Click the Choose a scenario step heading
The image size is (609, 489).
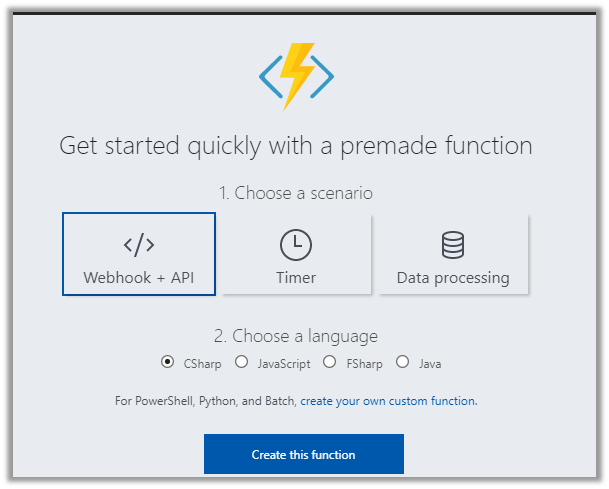pos(296,192)
